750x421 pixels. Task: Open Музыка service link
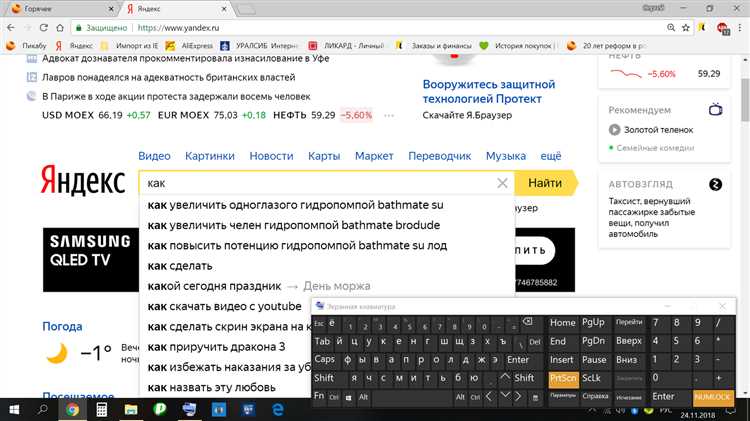506,156
